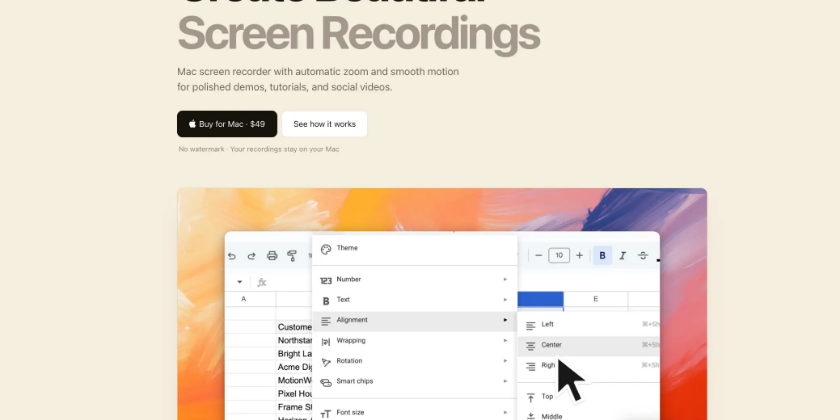Click the "Screen Recordings" heading text
This screenshot has width=840, height=420.
pyautogui.click(x=358, y=33)
